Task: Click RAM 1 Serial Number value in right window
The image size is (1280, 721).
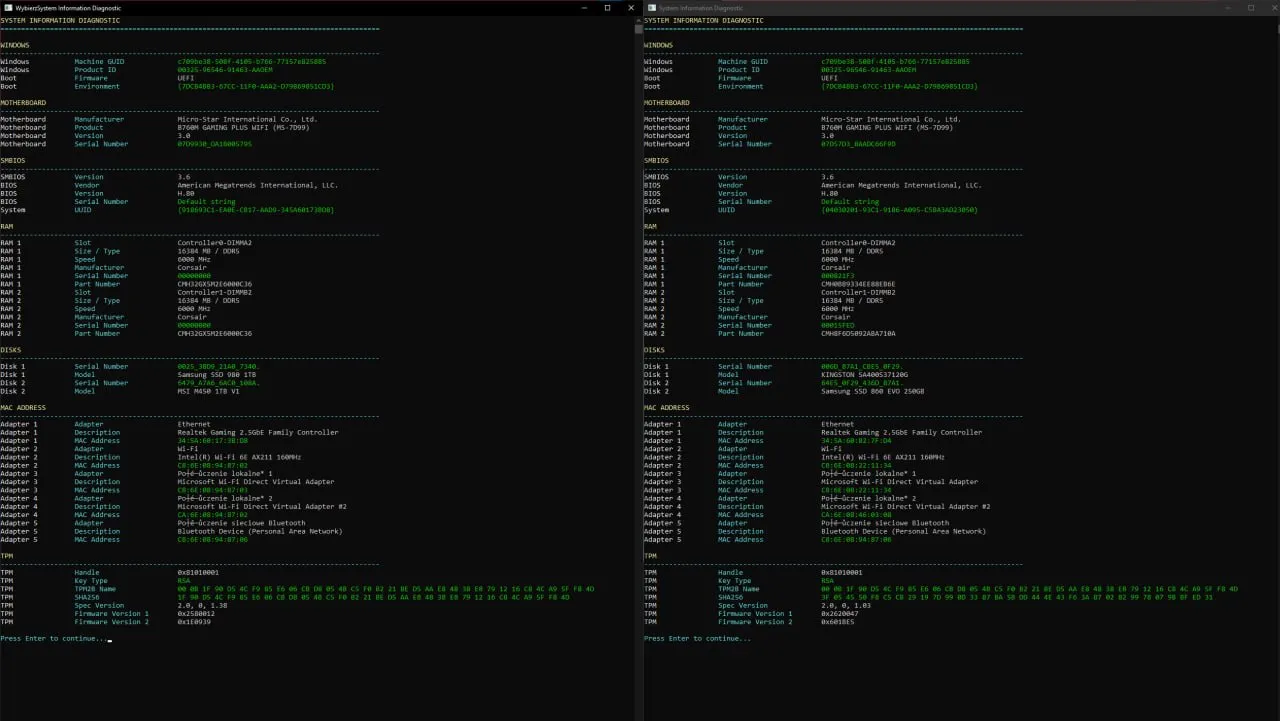Action: tap(837, 276)
